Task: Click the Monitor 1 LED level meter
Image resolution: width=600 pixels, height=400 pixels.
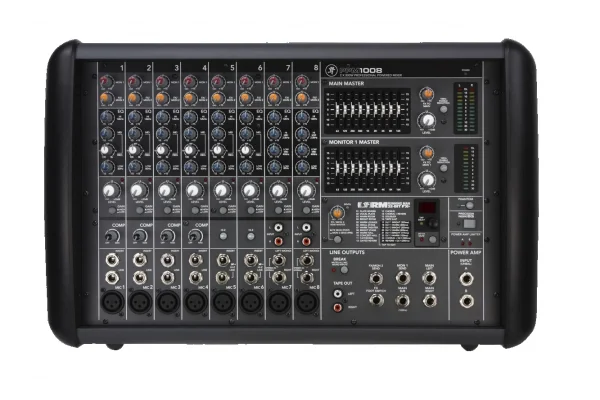Action: coord(466,168)
